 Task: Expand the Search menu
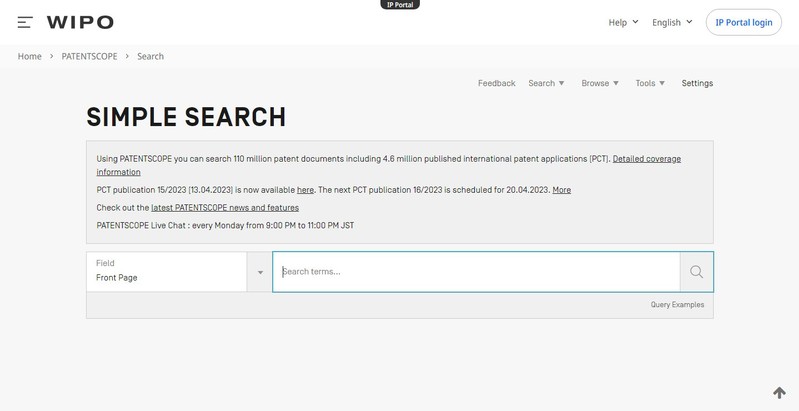click(x=546, y=83)
